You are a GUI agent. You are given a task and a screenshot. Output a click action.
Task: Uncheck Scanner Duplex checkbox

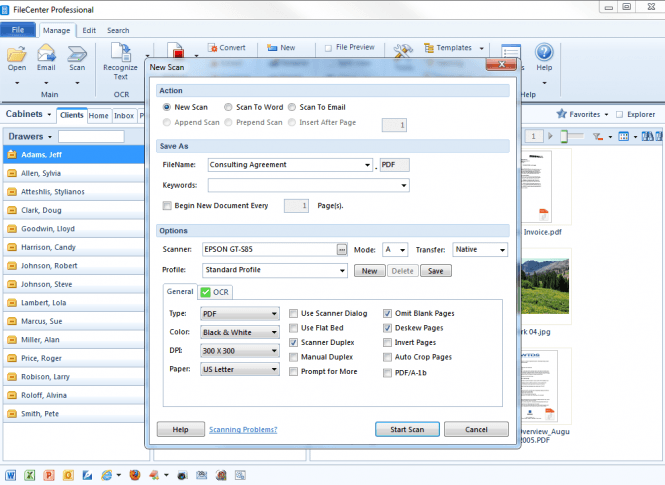293,342
